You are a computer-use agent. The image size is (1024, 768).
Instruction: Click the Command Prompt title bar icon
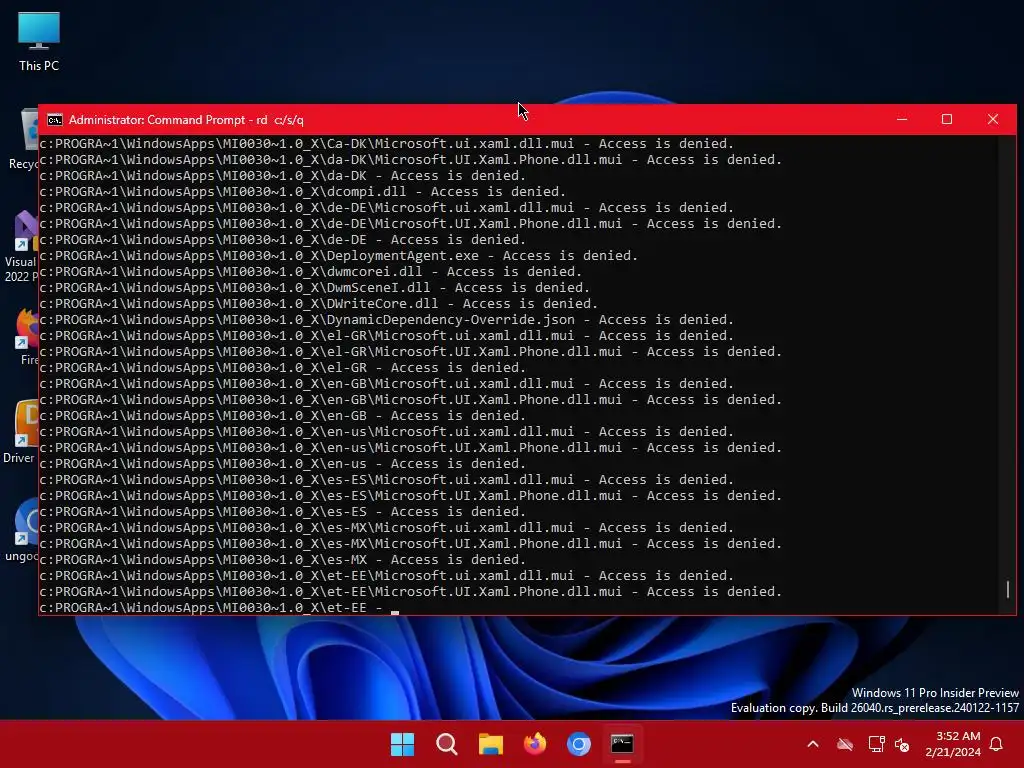point(55,120)
